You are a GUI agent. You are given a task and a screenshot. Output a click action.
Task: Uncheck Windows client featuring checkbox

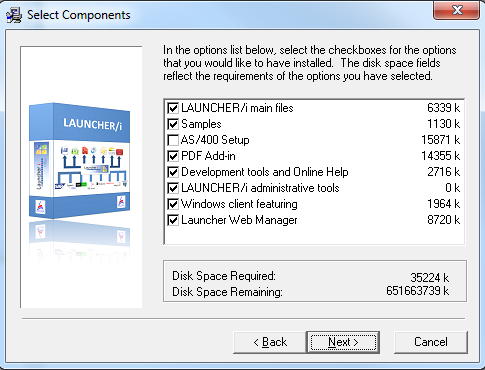click(x=173, y=204)
